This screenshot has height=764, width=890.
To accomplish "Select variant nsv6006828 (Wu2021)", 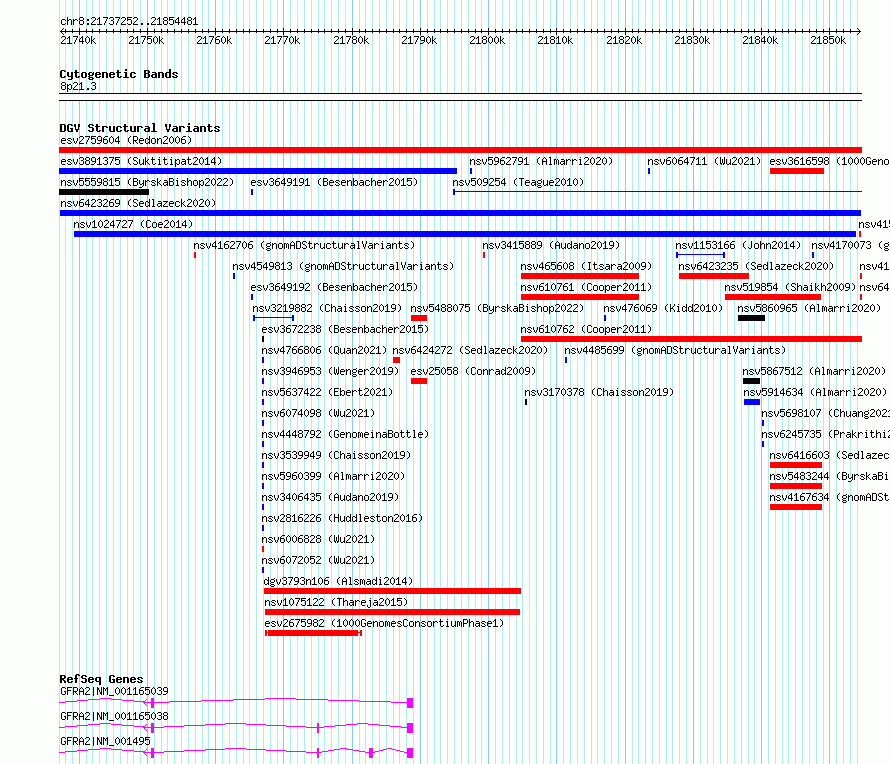I will click(318, 539).
